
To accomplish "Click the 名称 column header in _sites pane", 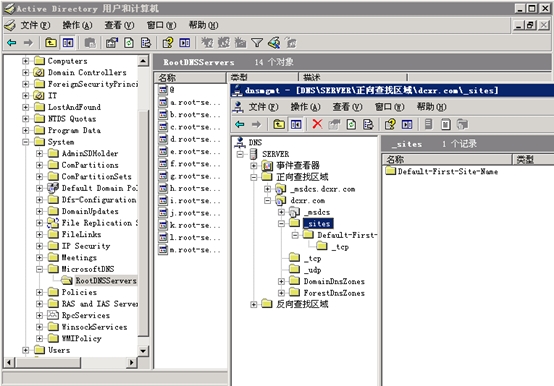I will [x=447, y=159].
